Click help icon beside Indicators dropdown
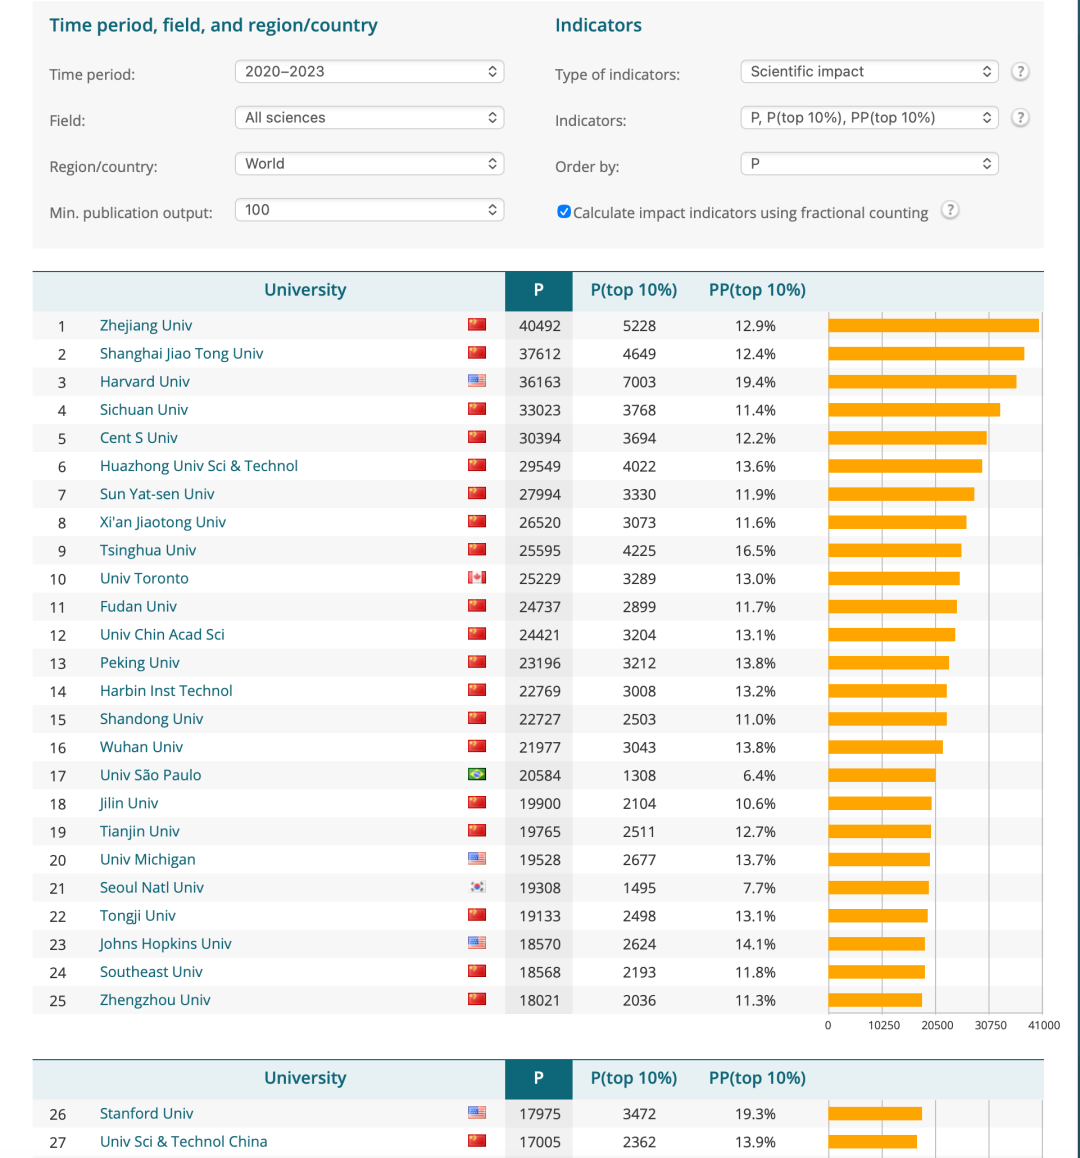 tap(1020, 117)
